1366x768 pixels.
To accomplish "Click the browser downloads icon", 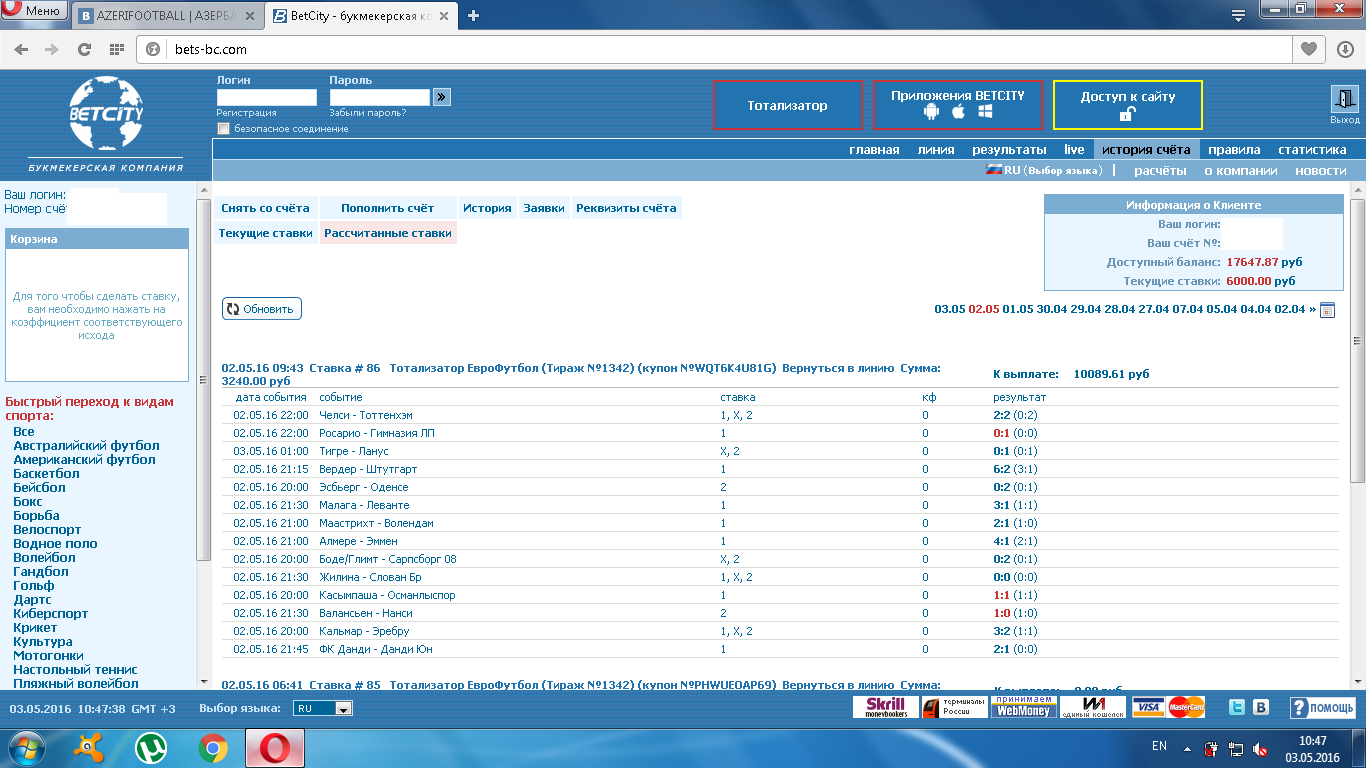I will (x=1345, y=49).
